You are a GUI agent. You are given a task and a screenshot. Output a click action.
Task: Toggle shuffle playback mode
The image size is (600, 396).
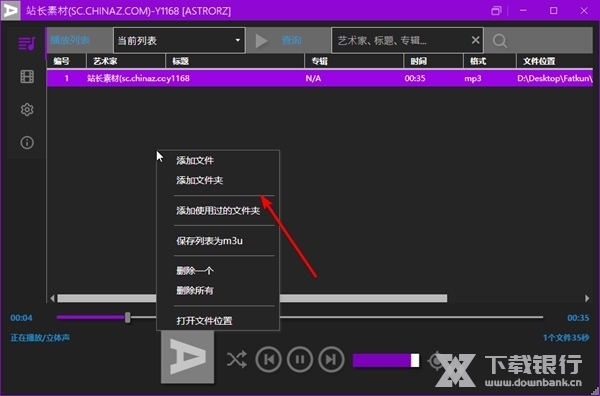pyautogui.click(x=236, y=360)
